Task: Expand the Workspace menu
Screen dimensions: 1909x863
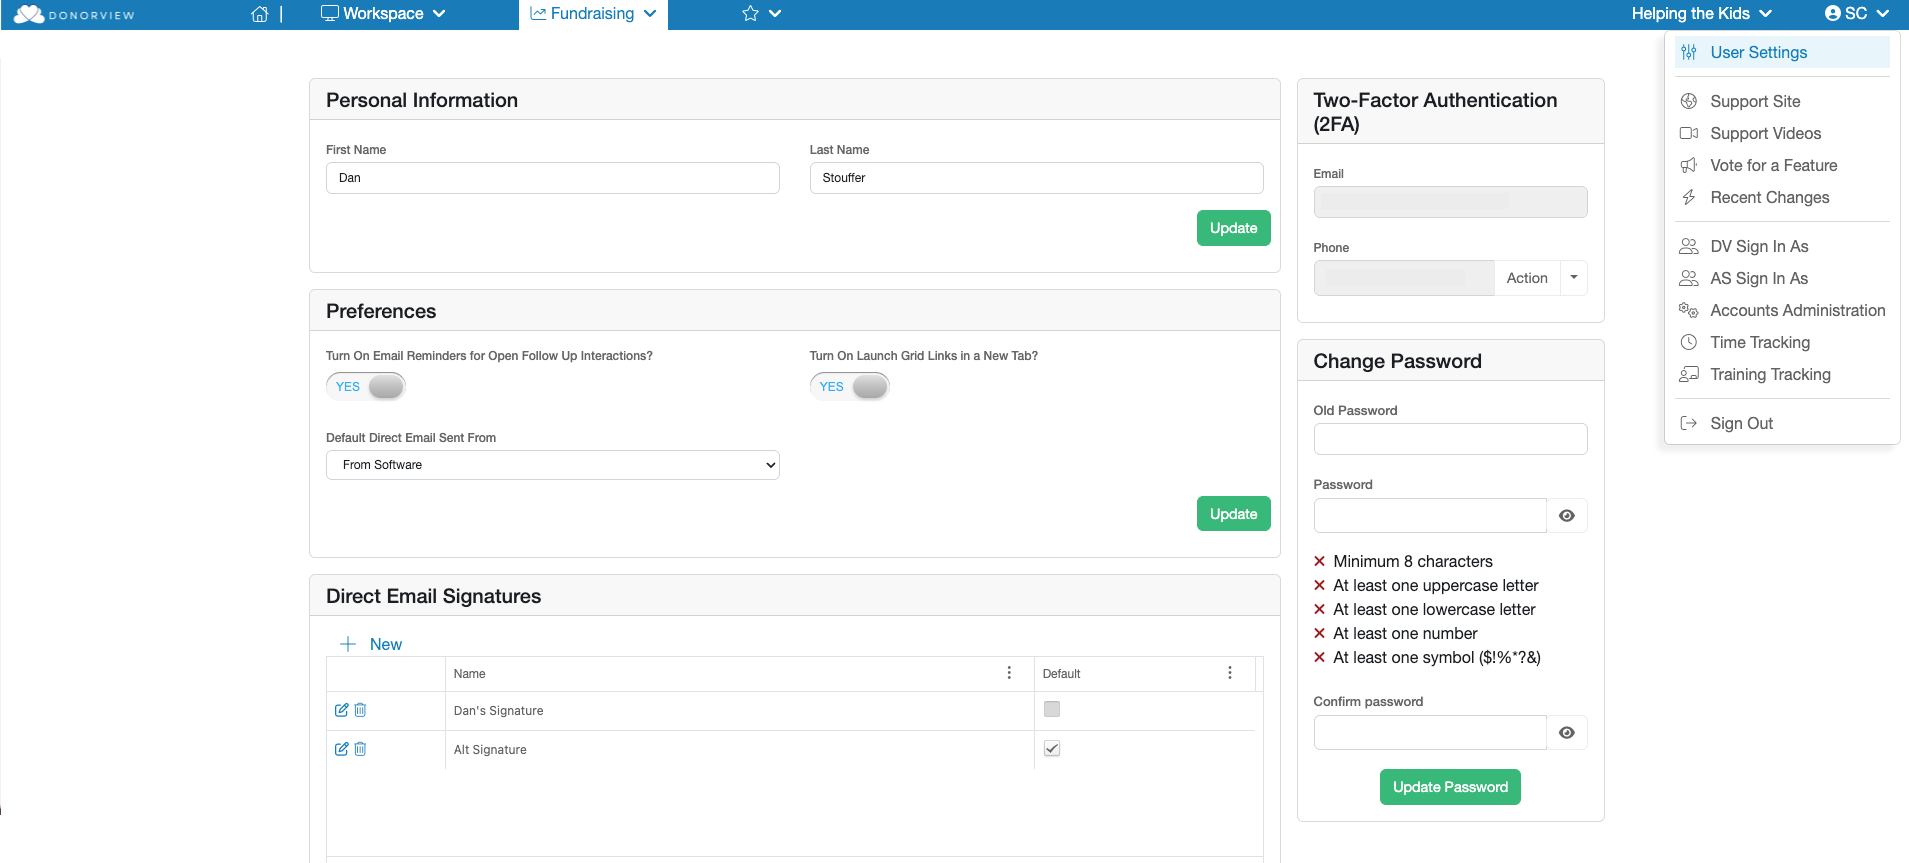Action: (383, 14)
